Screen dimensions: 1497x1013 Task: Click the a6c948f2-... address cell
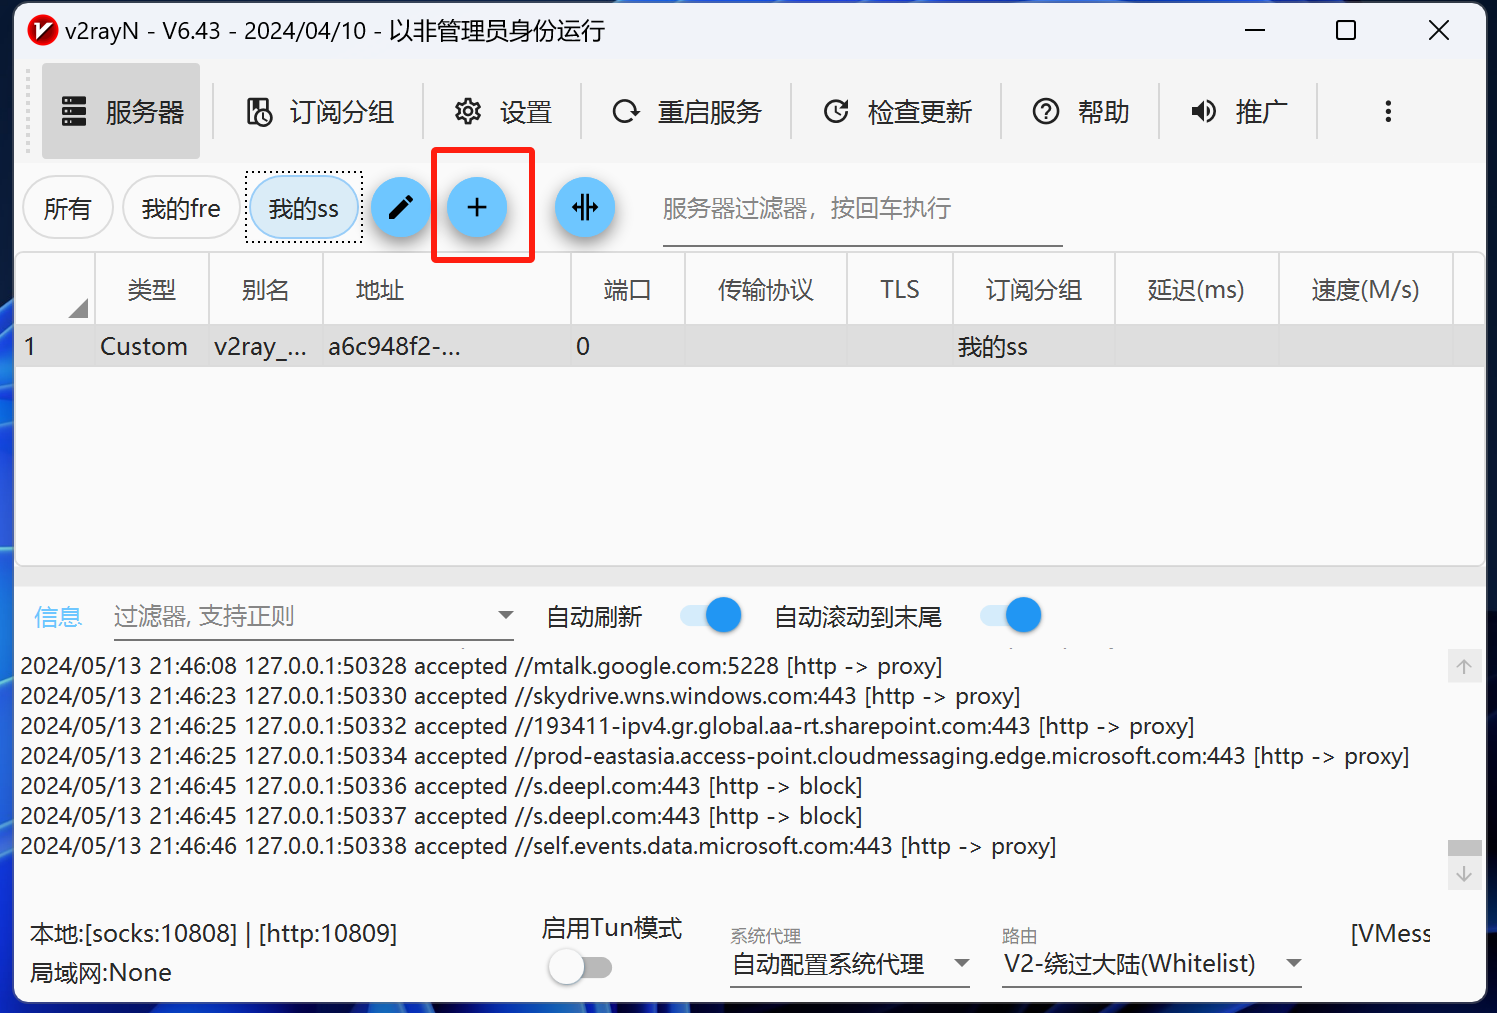click(x=447, y=346)
